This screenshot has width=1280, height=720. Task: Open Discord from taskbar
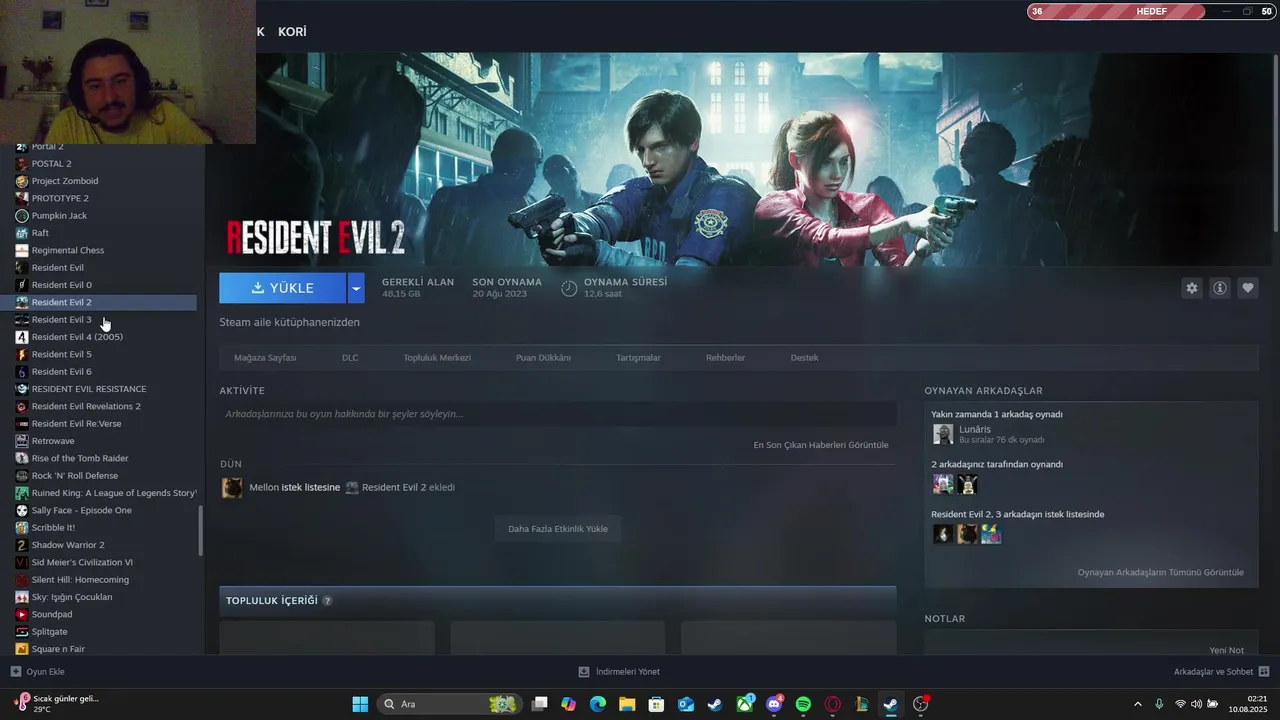(774, 704)
